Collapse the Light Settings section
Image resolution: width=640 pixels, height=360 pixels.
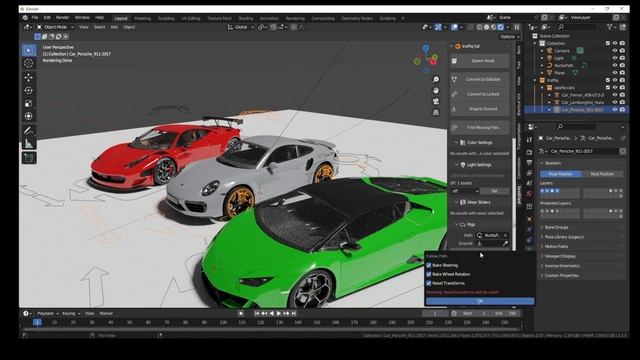click(x=479, y=164)
